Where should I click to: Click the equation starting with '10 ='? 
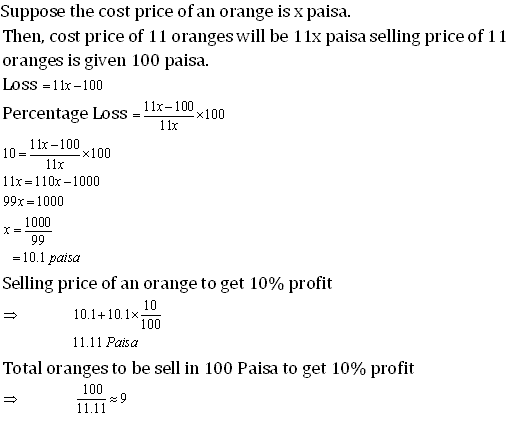point(57,154)
